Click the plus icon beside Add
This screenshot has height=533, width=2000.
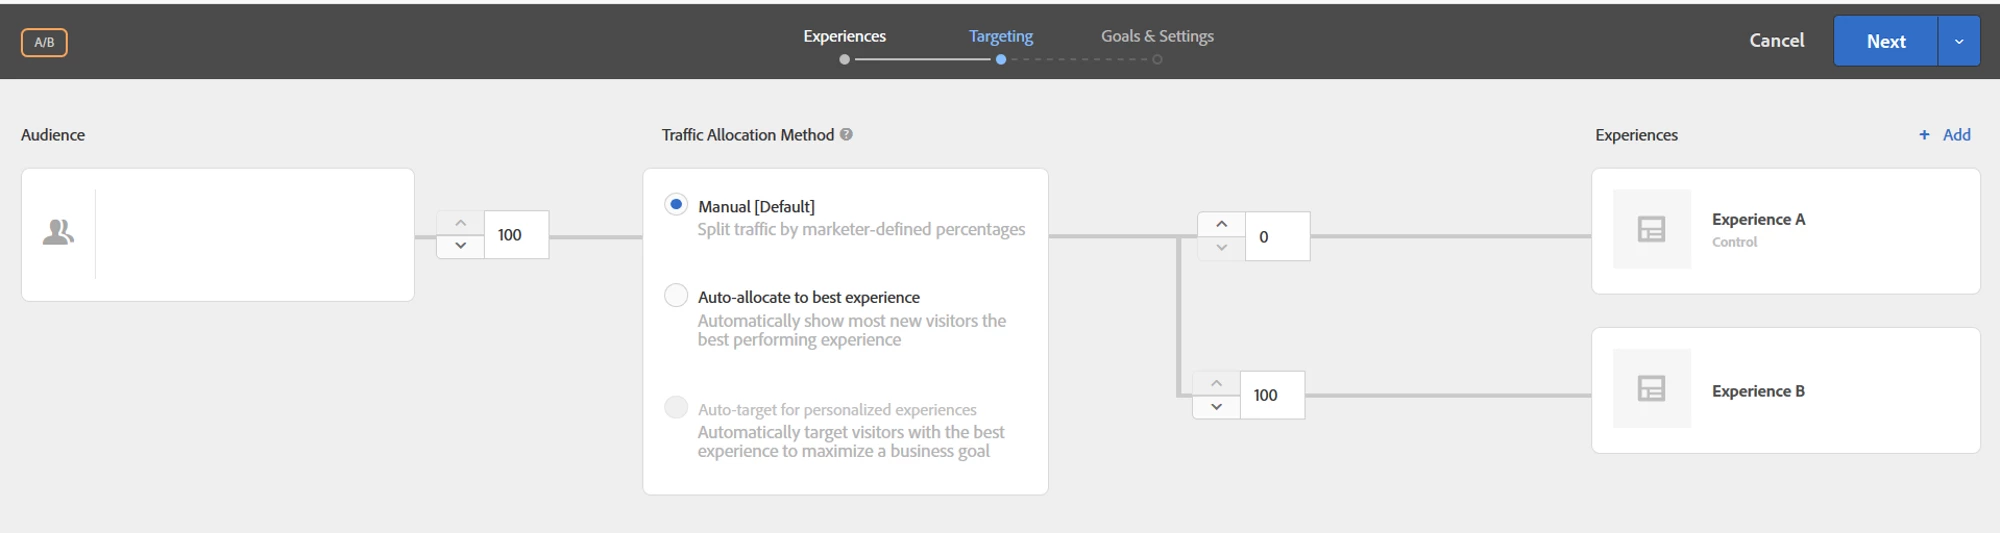pos(1924,135)
